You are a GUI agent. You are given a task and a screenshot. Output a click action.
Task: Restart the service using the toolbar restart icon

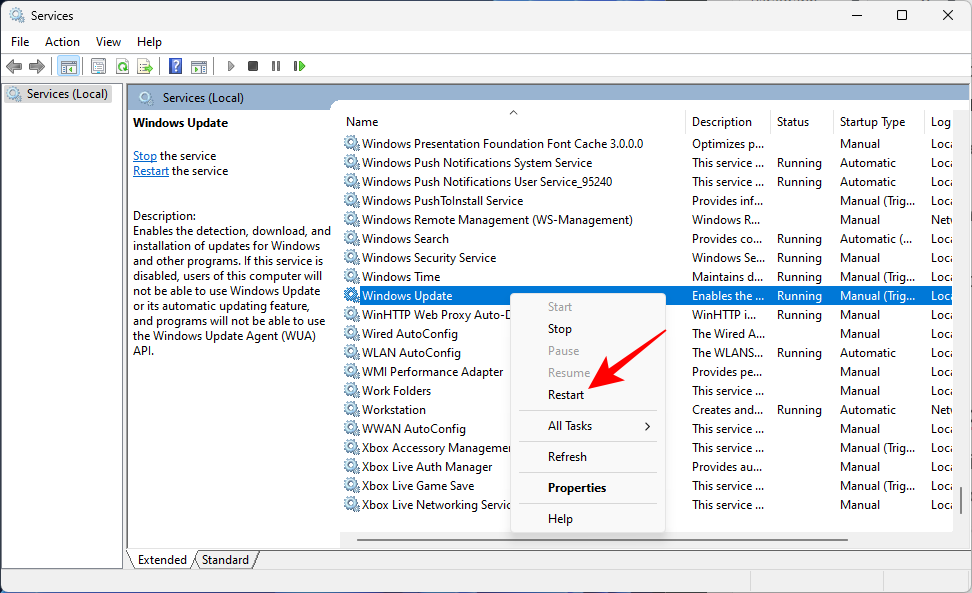300,66
